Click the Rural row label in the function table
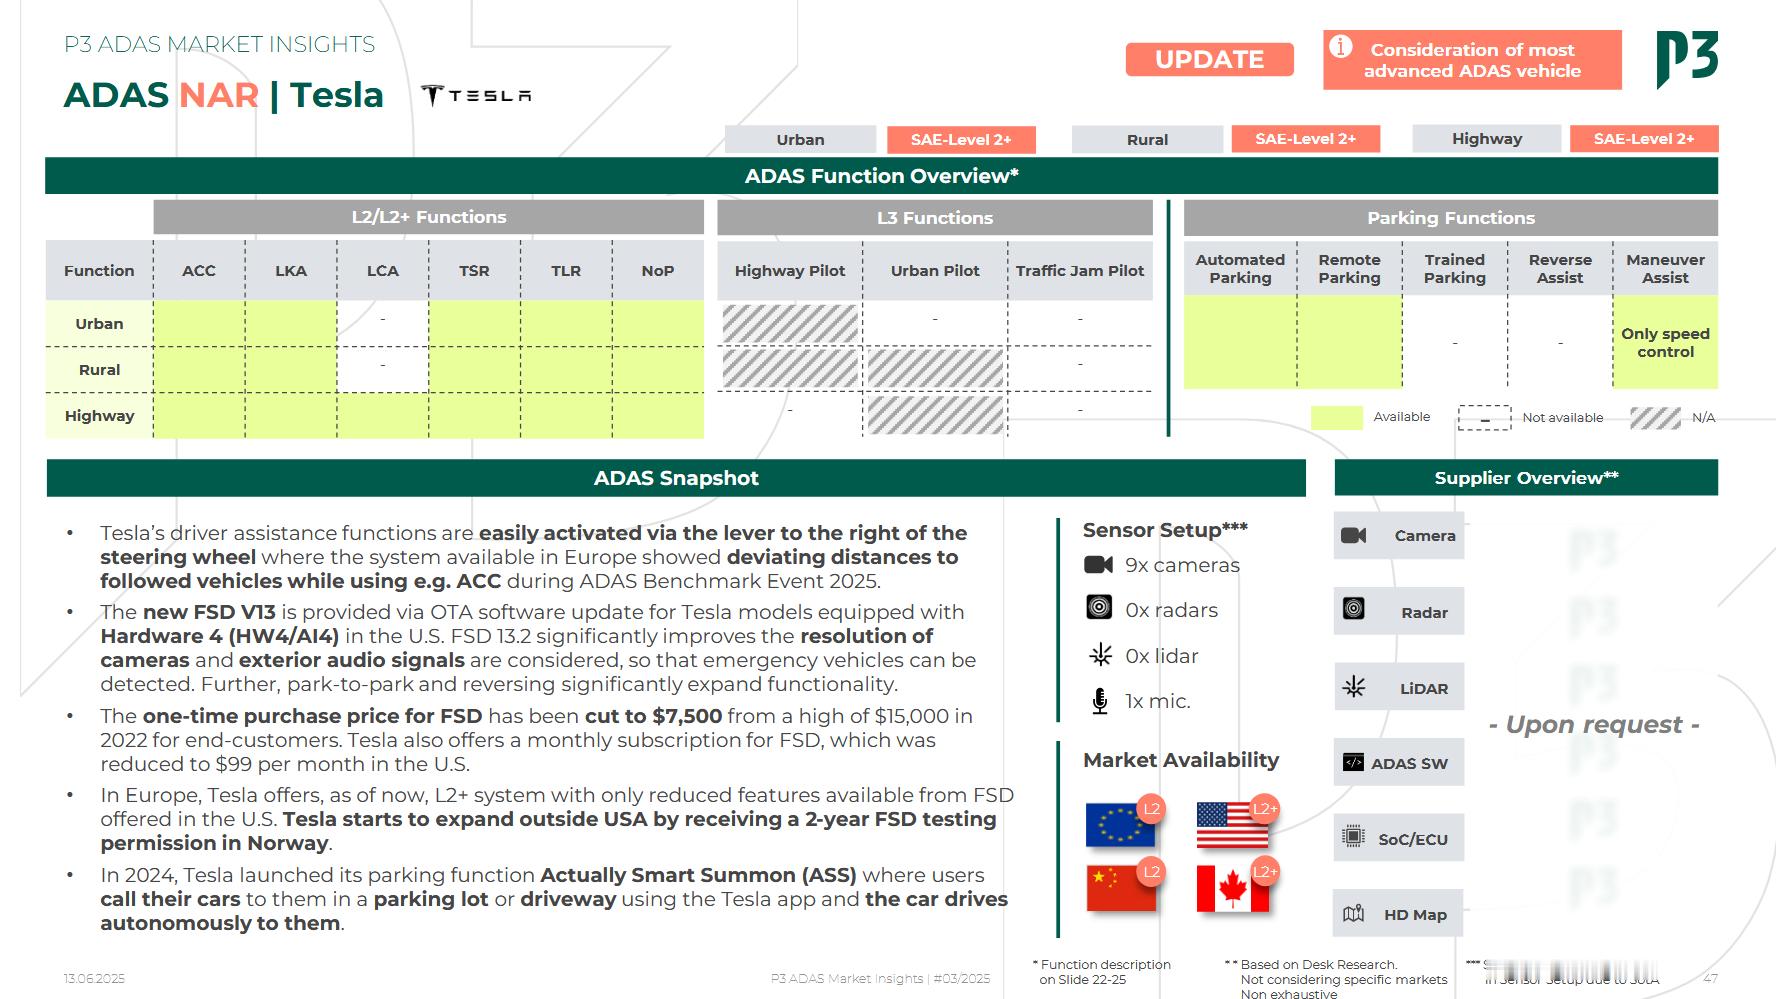The image size is (1776, 999). tap(99, 370)
